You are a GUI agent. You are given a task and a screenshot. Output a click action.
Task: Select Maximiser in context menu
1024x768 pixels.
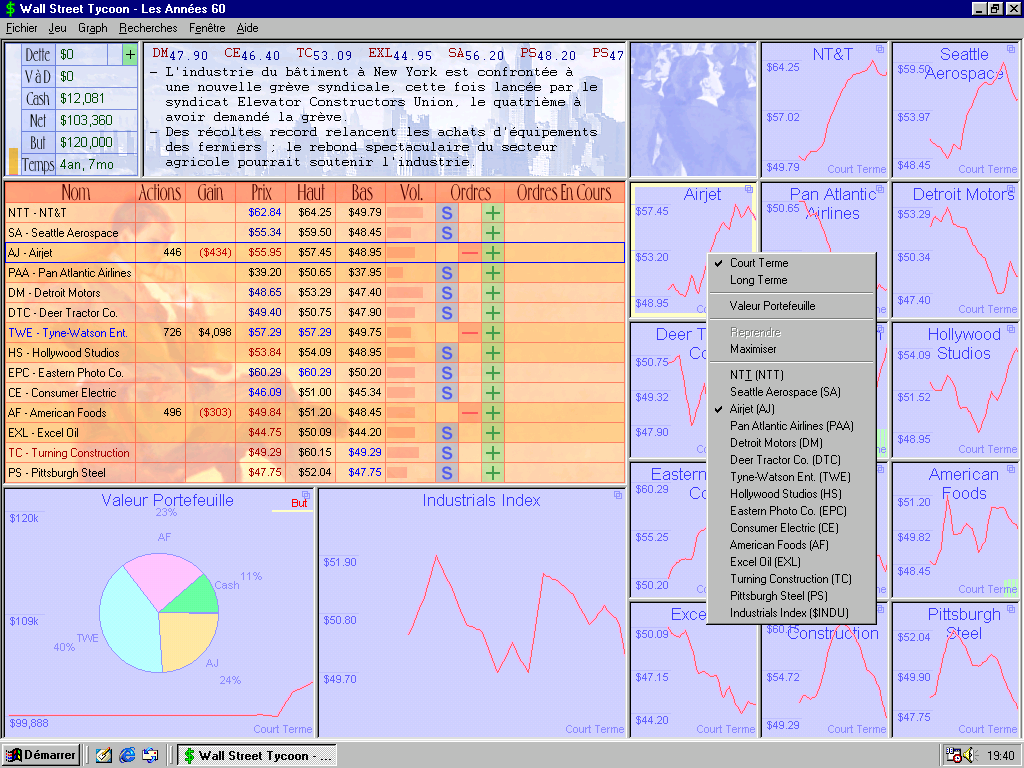pyautogui.click(x=791, y=349)
